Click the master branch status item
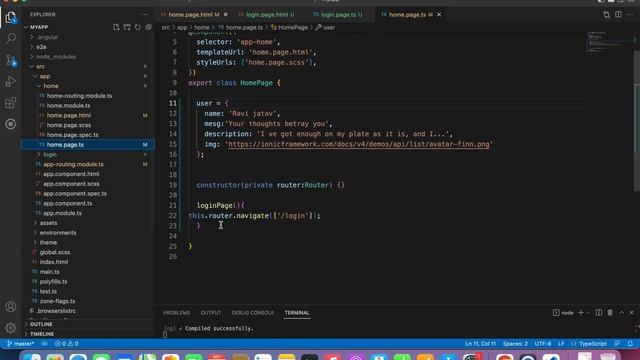The height and width of the screenshot is (360, 640). point(21,344)
